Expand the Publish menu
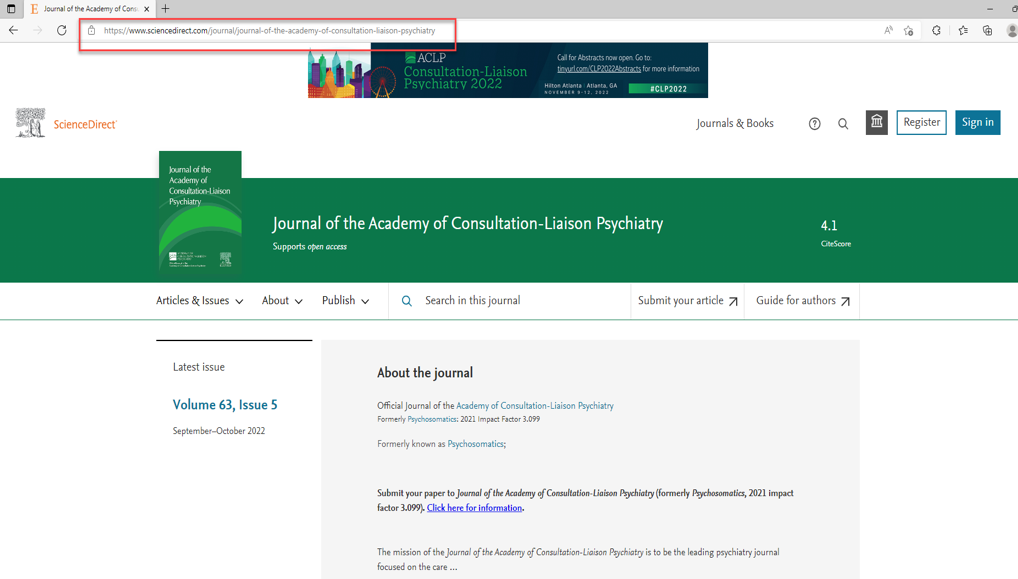 point(345,301)
